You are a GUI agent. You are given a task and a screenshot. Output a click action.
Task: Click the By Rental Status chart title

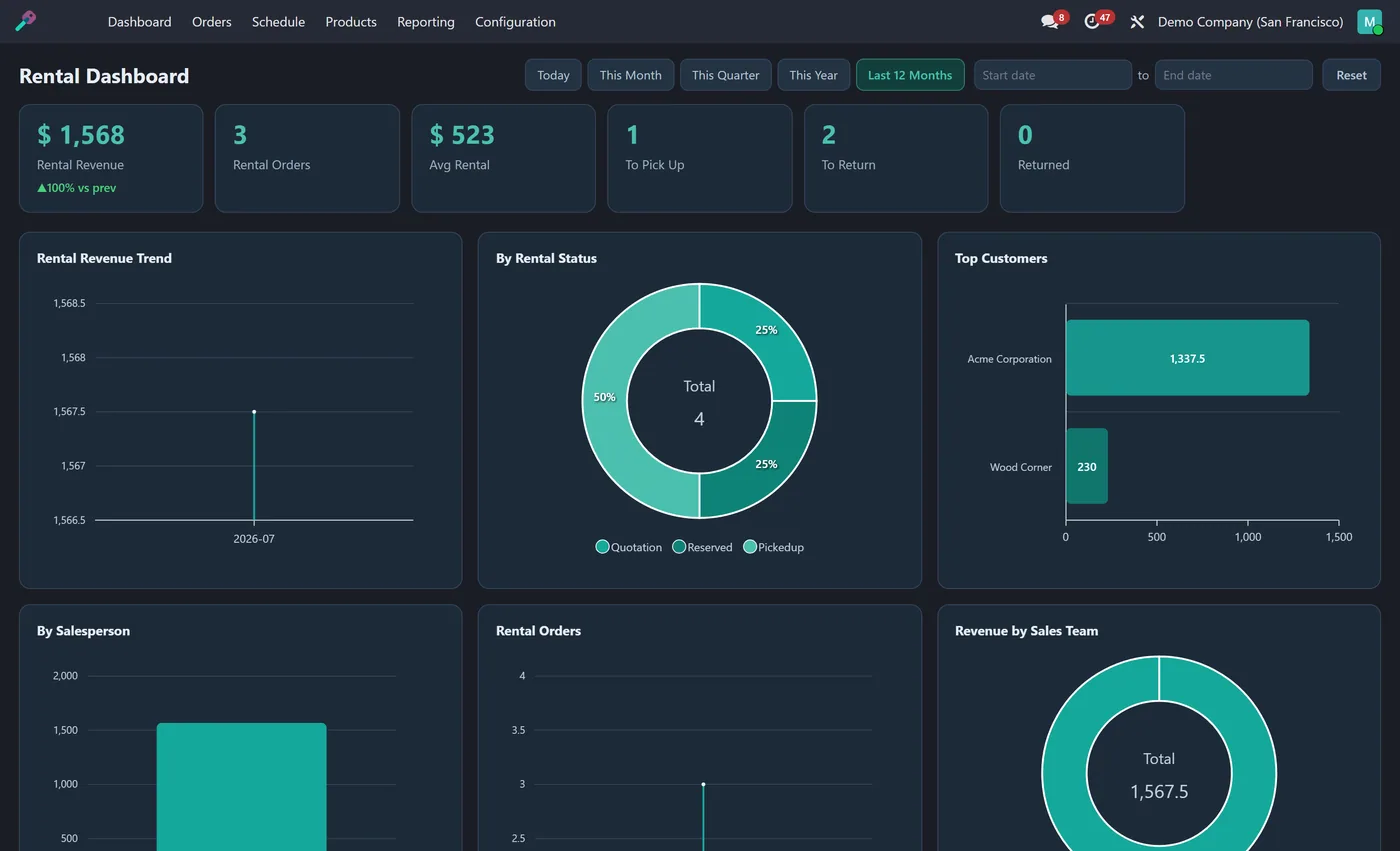tap(546, 258)
